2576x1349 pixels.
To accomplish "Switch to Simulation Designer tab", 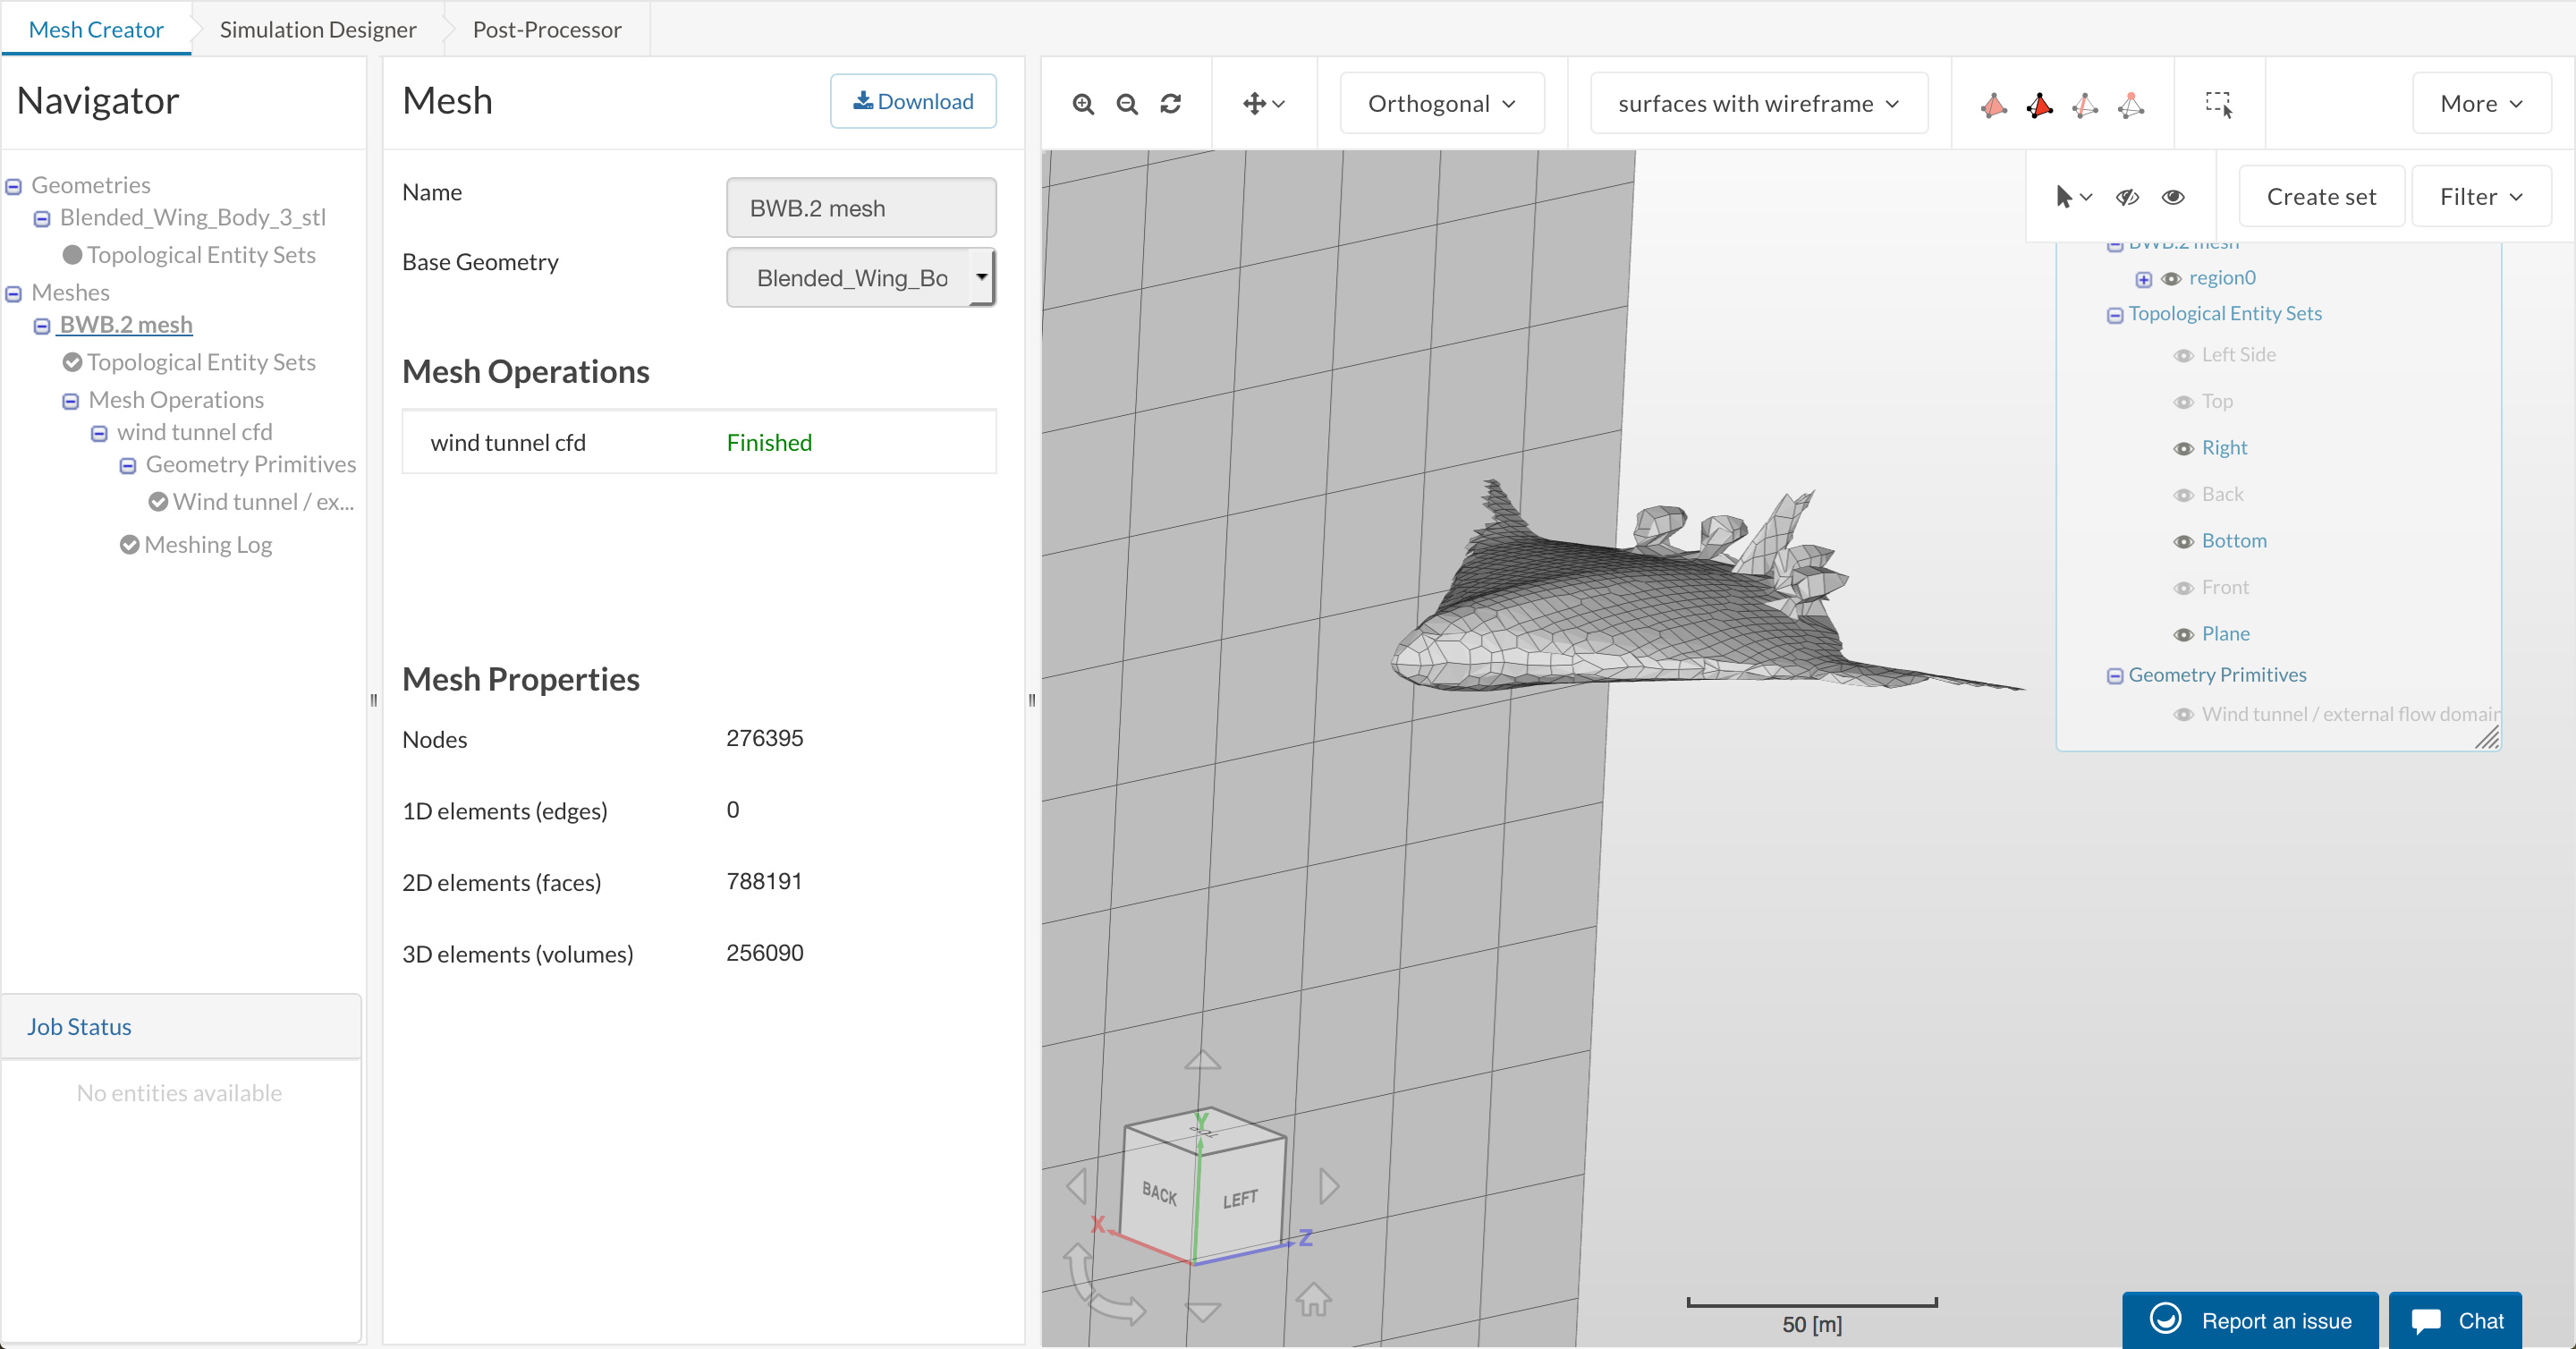I will tap(317, 29).
